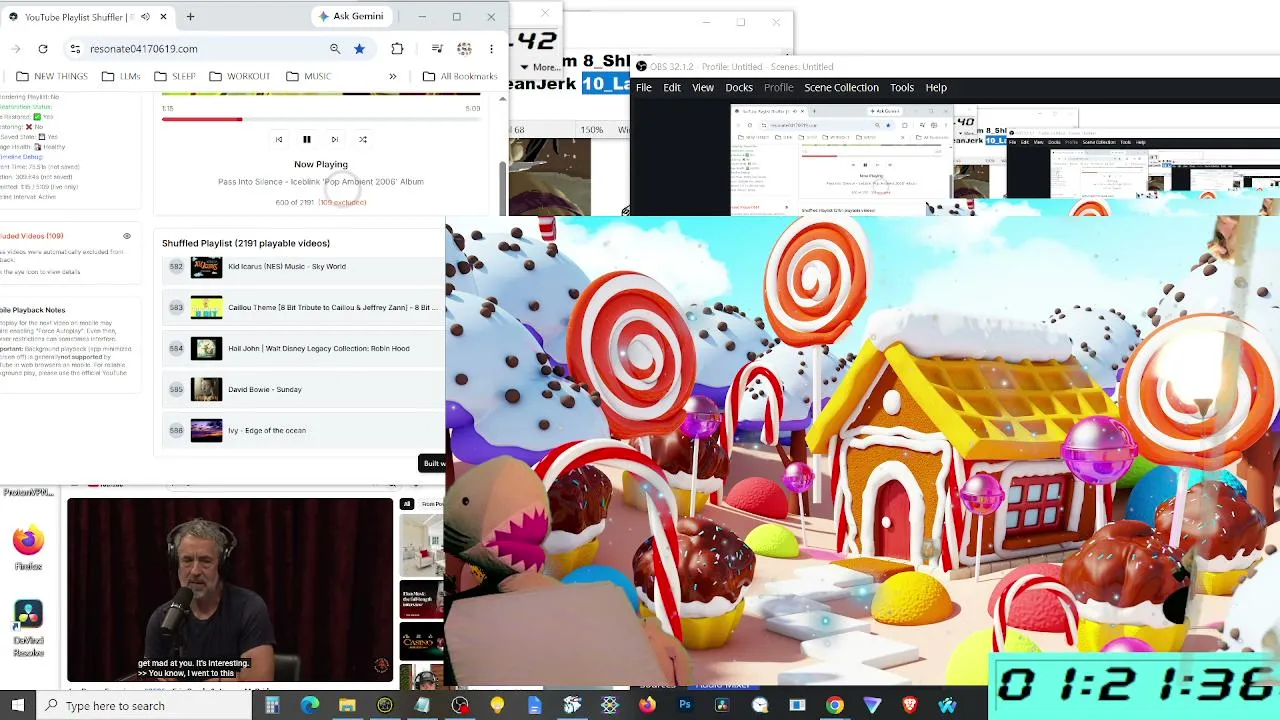Launch Microsoft Edge from taskbar

click(x=310, y=706)
